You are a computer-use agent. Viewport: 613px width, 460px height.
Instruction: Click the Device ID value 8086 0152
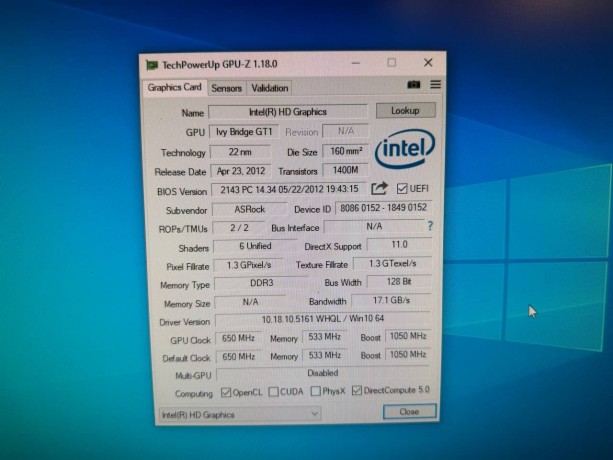tap(383, 208)
